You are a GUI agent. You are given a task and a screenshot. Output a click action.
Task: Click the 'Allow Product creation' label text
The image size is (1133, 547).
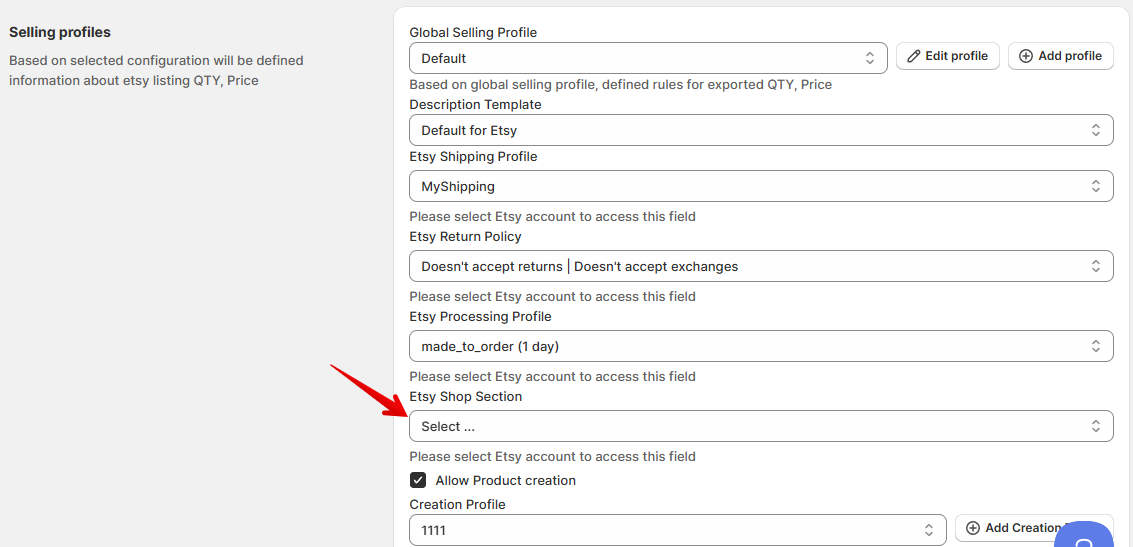coord(505,480)
